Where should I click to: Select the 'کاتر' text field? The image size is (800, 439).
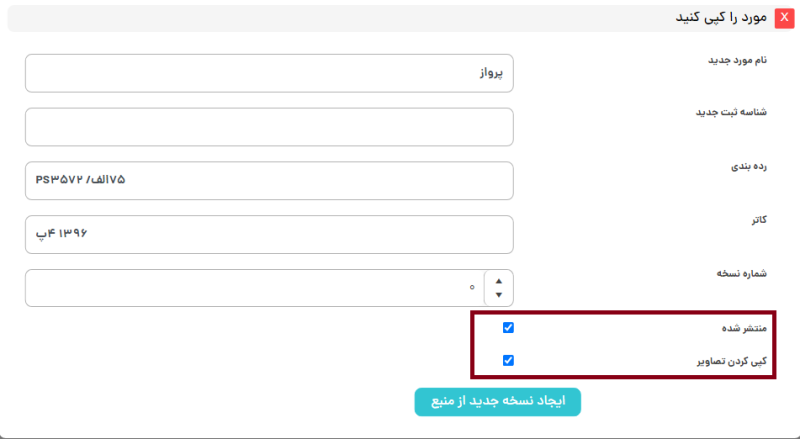(x=269, y=234)
